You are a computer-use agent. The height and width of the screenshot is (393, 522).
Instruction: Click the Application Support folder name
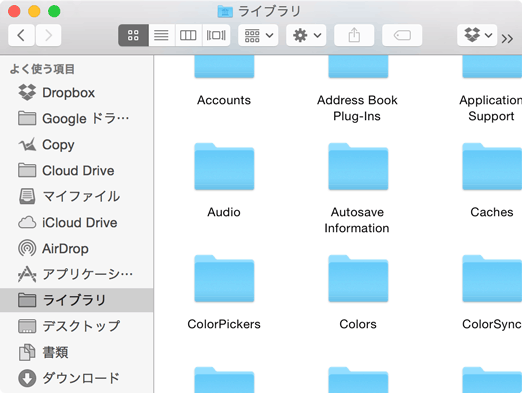click(491, 108)
